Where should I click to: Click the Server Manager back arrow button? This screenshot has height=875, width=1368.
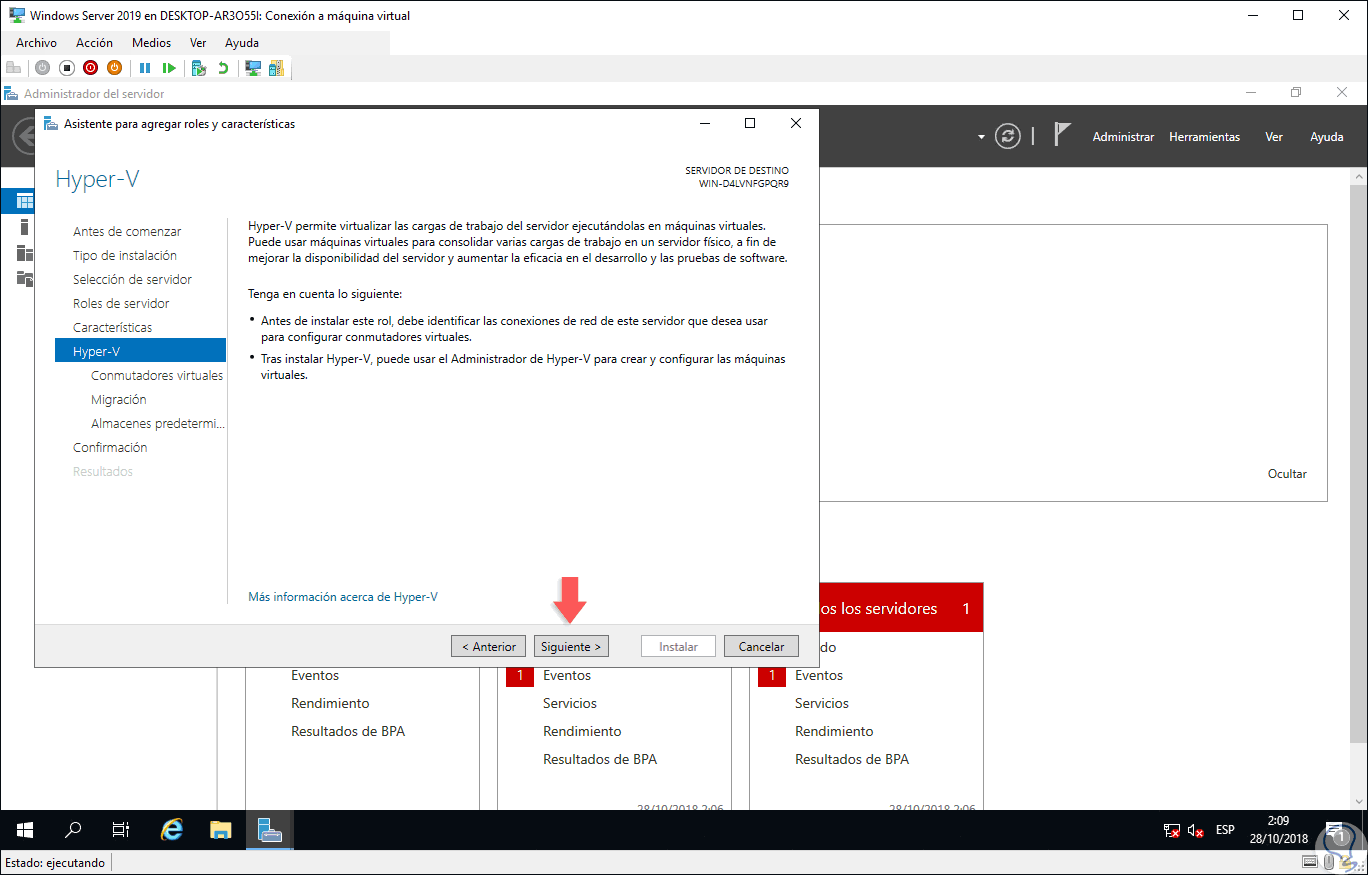[22, 136]
